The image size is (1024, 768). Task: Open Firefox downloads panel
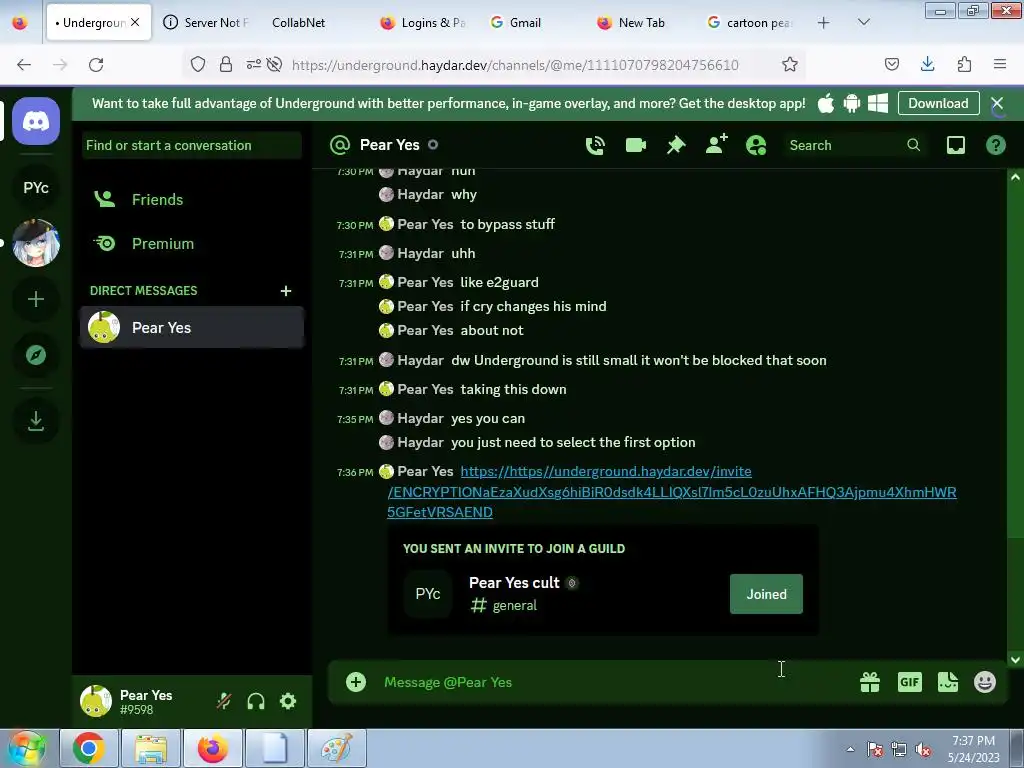pyautogui.click(x=927, y=65)
